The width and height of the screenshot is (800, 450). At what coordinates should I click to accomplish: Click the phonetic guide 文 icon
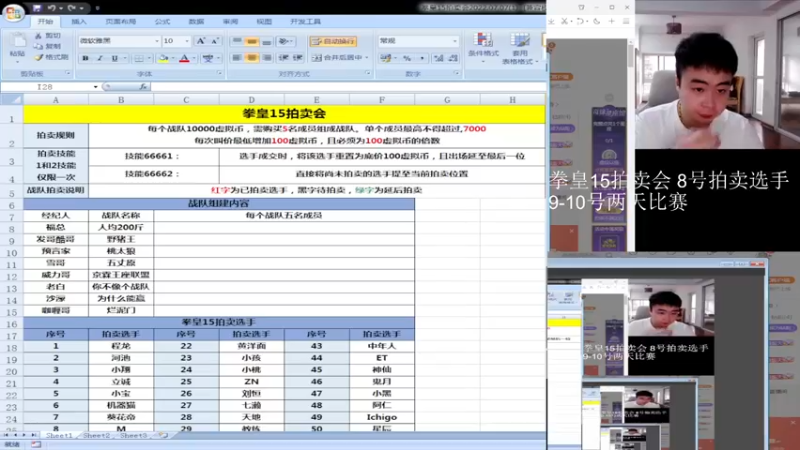click(208, 59)
